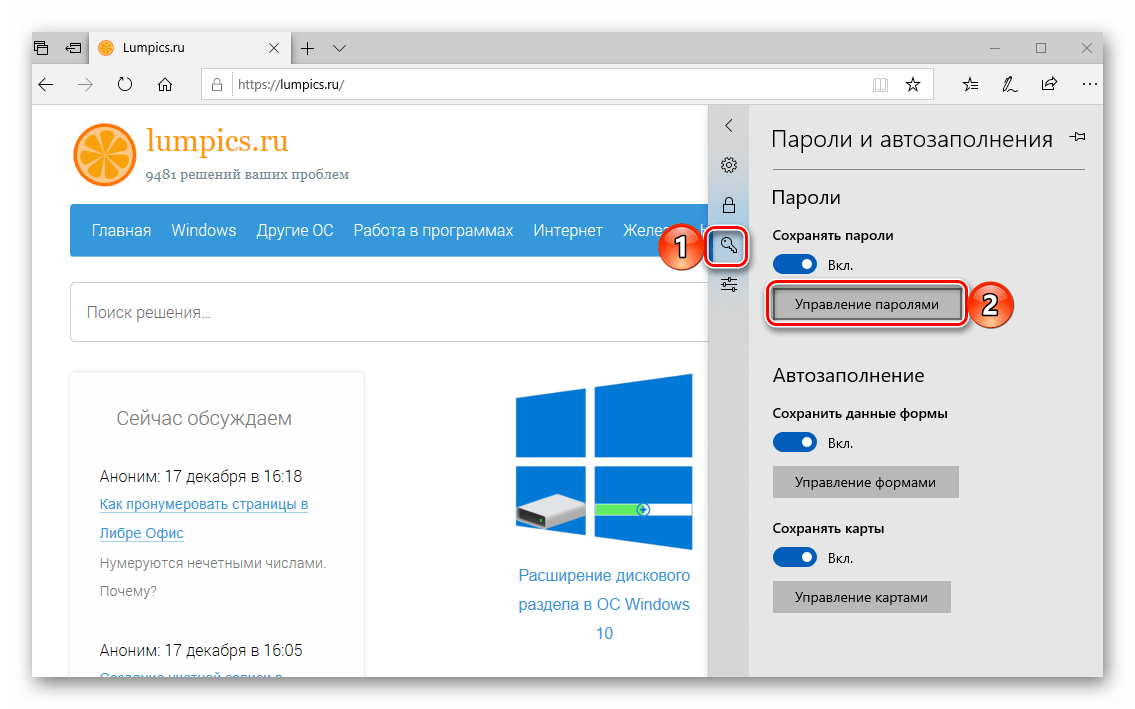1135x709 pixels.
Task: Open Расширение дискового раздела article link
Action: point(604,604)
